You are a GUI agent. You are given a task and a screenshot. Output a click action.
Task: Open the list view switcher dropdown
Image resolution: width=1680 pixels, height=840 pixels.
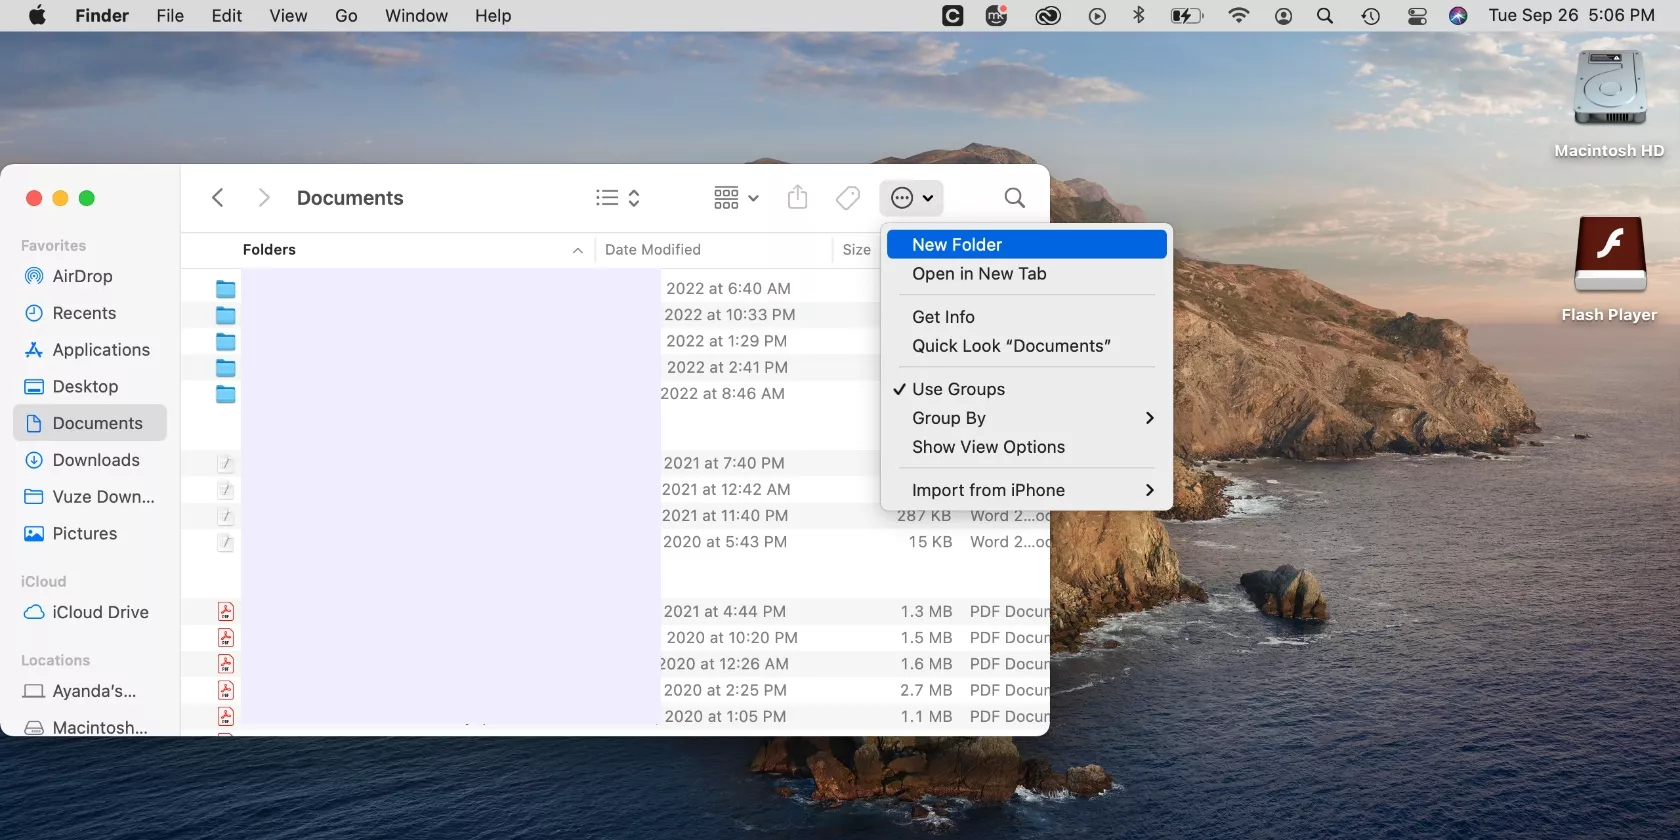(x=617, y=198)
